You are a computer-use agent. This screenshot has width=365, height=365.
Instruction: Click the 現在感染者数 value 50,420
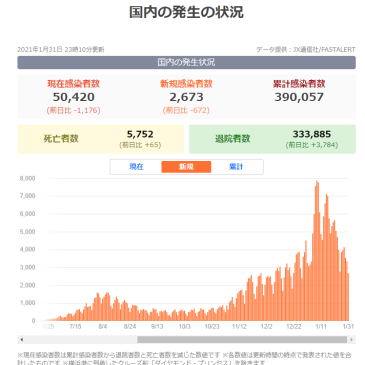click(x=74, y=97)
